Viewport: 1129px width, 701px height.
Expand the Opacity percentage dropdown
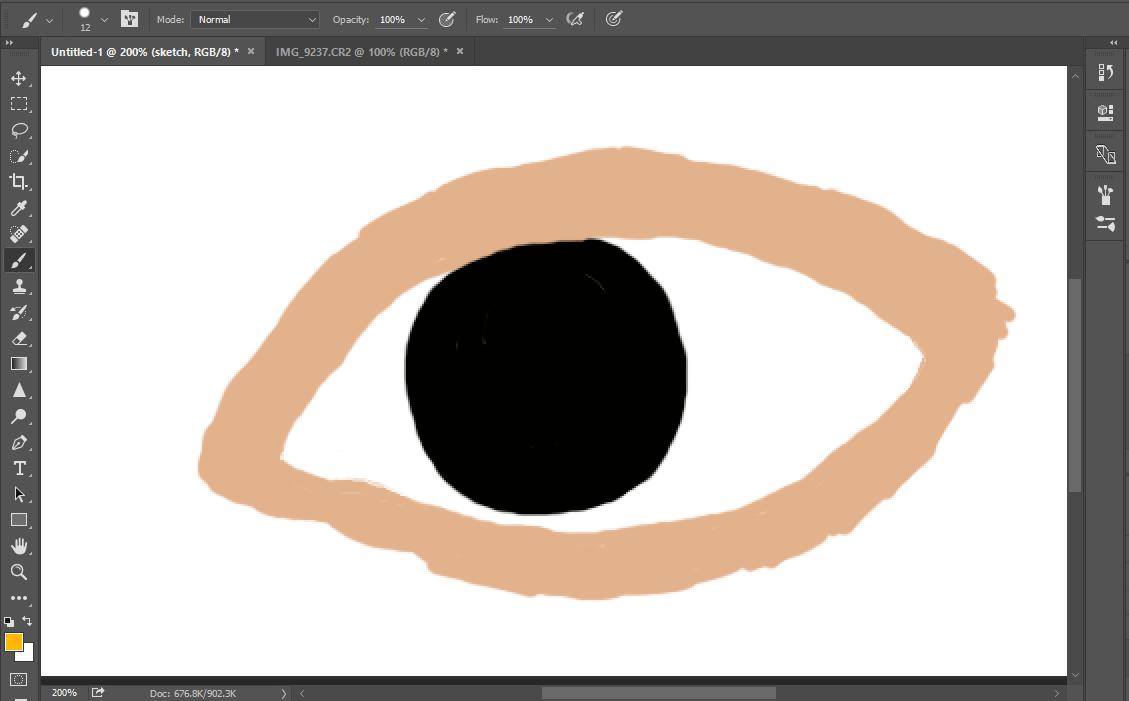(x=421, y=20)
